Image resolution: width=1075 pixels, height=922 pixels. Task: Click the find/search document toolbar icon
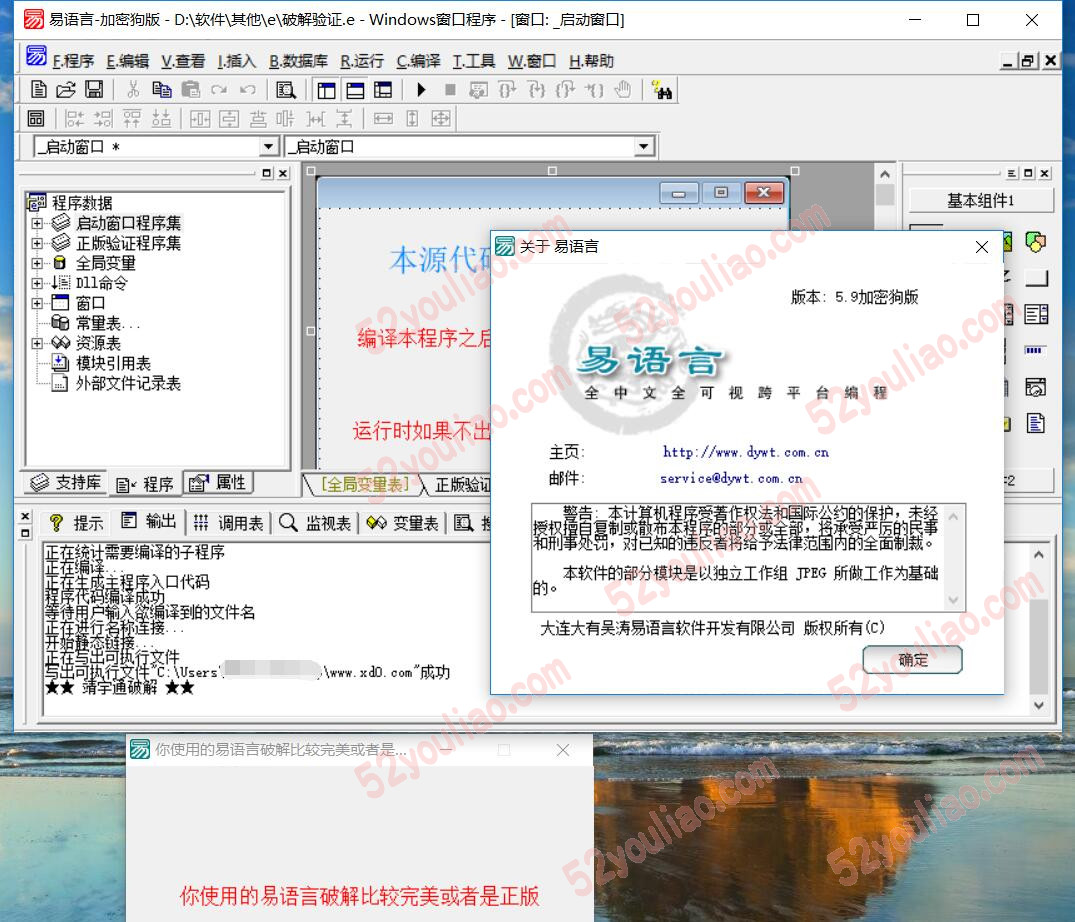pyautogui.click(x=285, y=90)
